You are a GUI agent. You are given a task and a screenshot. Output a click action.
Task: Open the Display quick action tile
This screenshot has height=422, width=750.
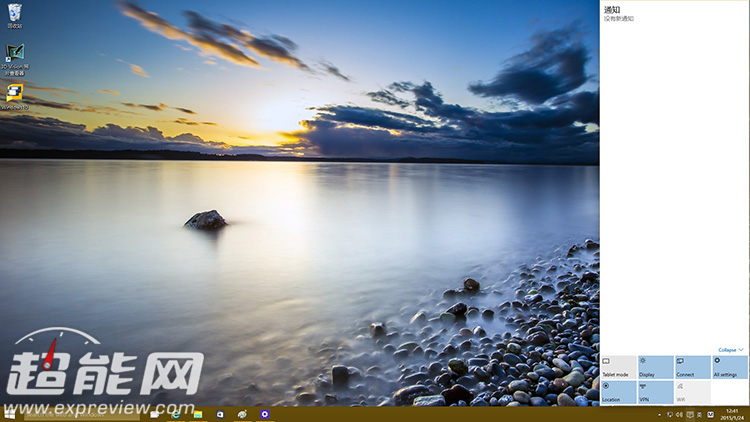point(655,367)
